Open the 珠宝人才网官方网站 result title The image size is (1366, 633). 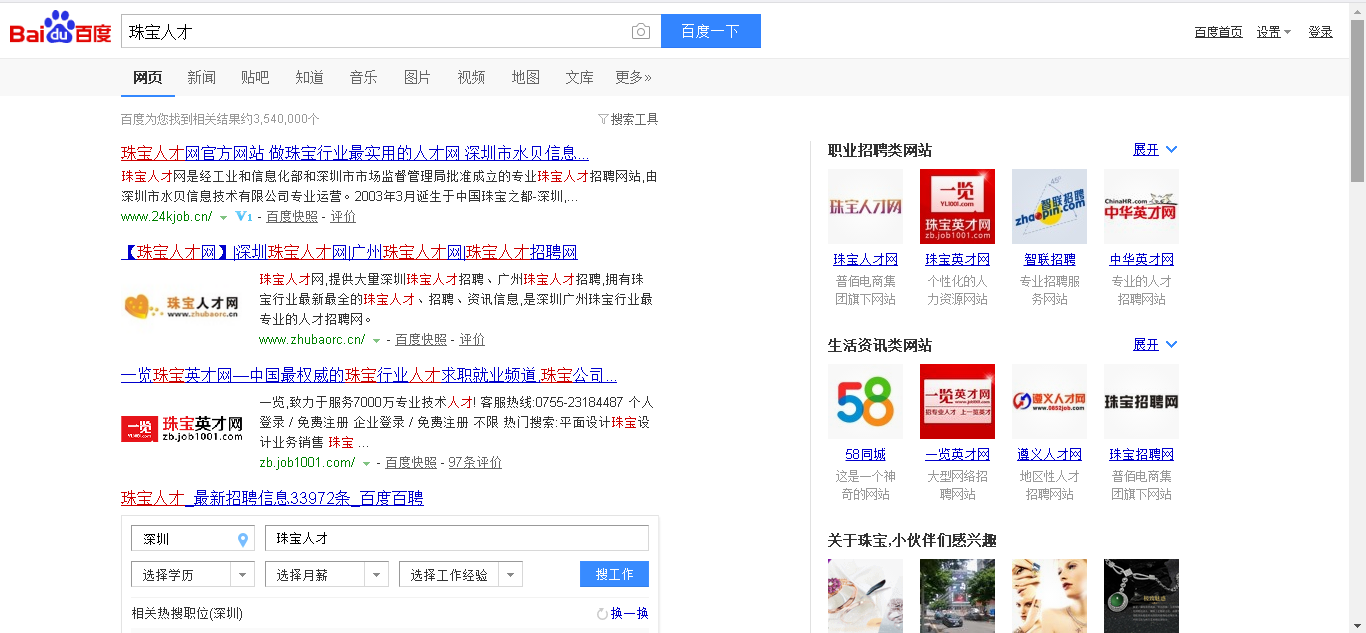coord(355,153)
